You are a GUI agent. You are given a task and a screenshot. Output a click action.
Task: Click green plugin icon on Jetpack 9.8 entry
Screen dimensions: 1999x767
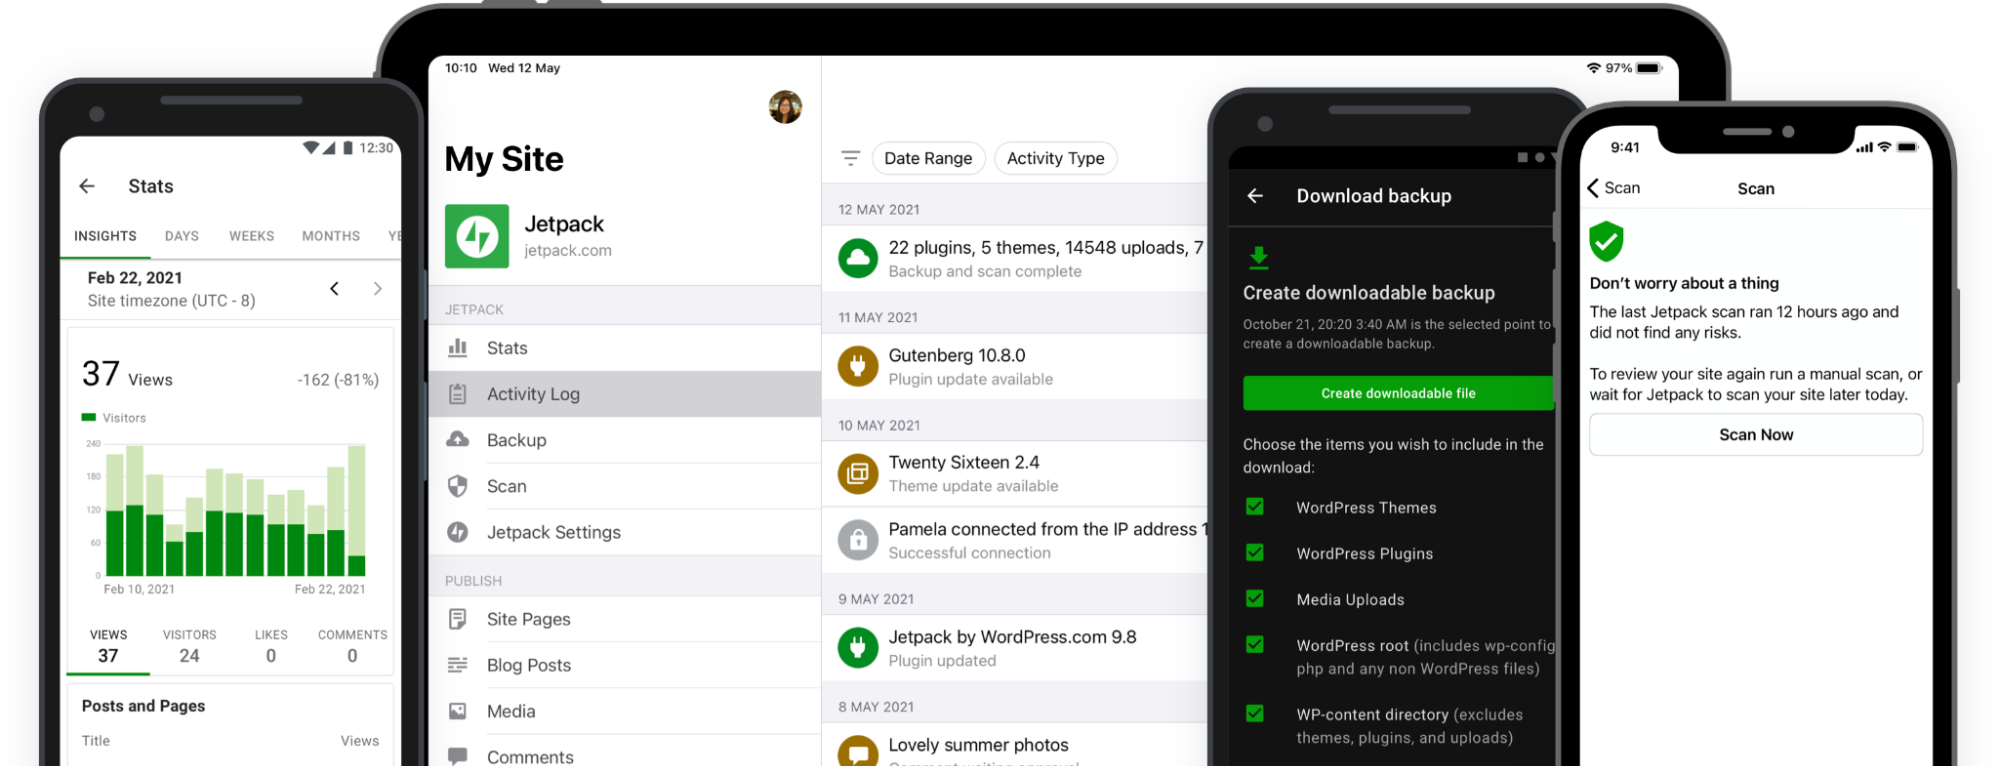858,648
